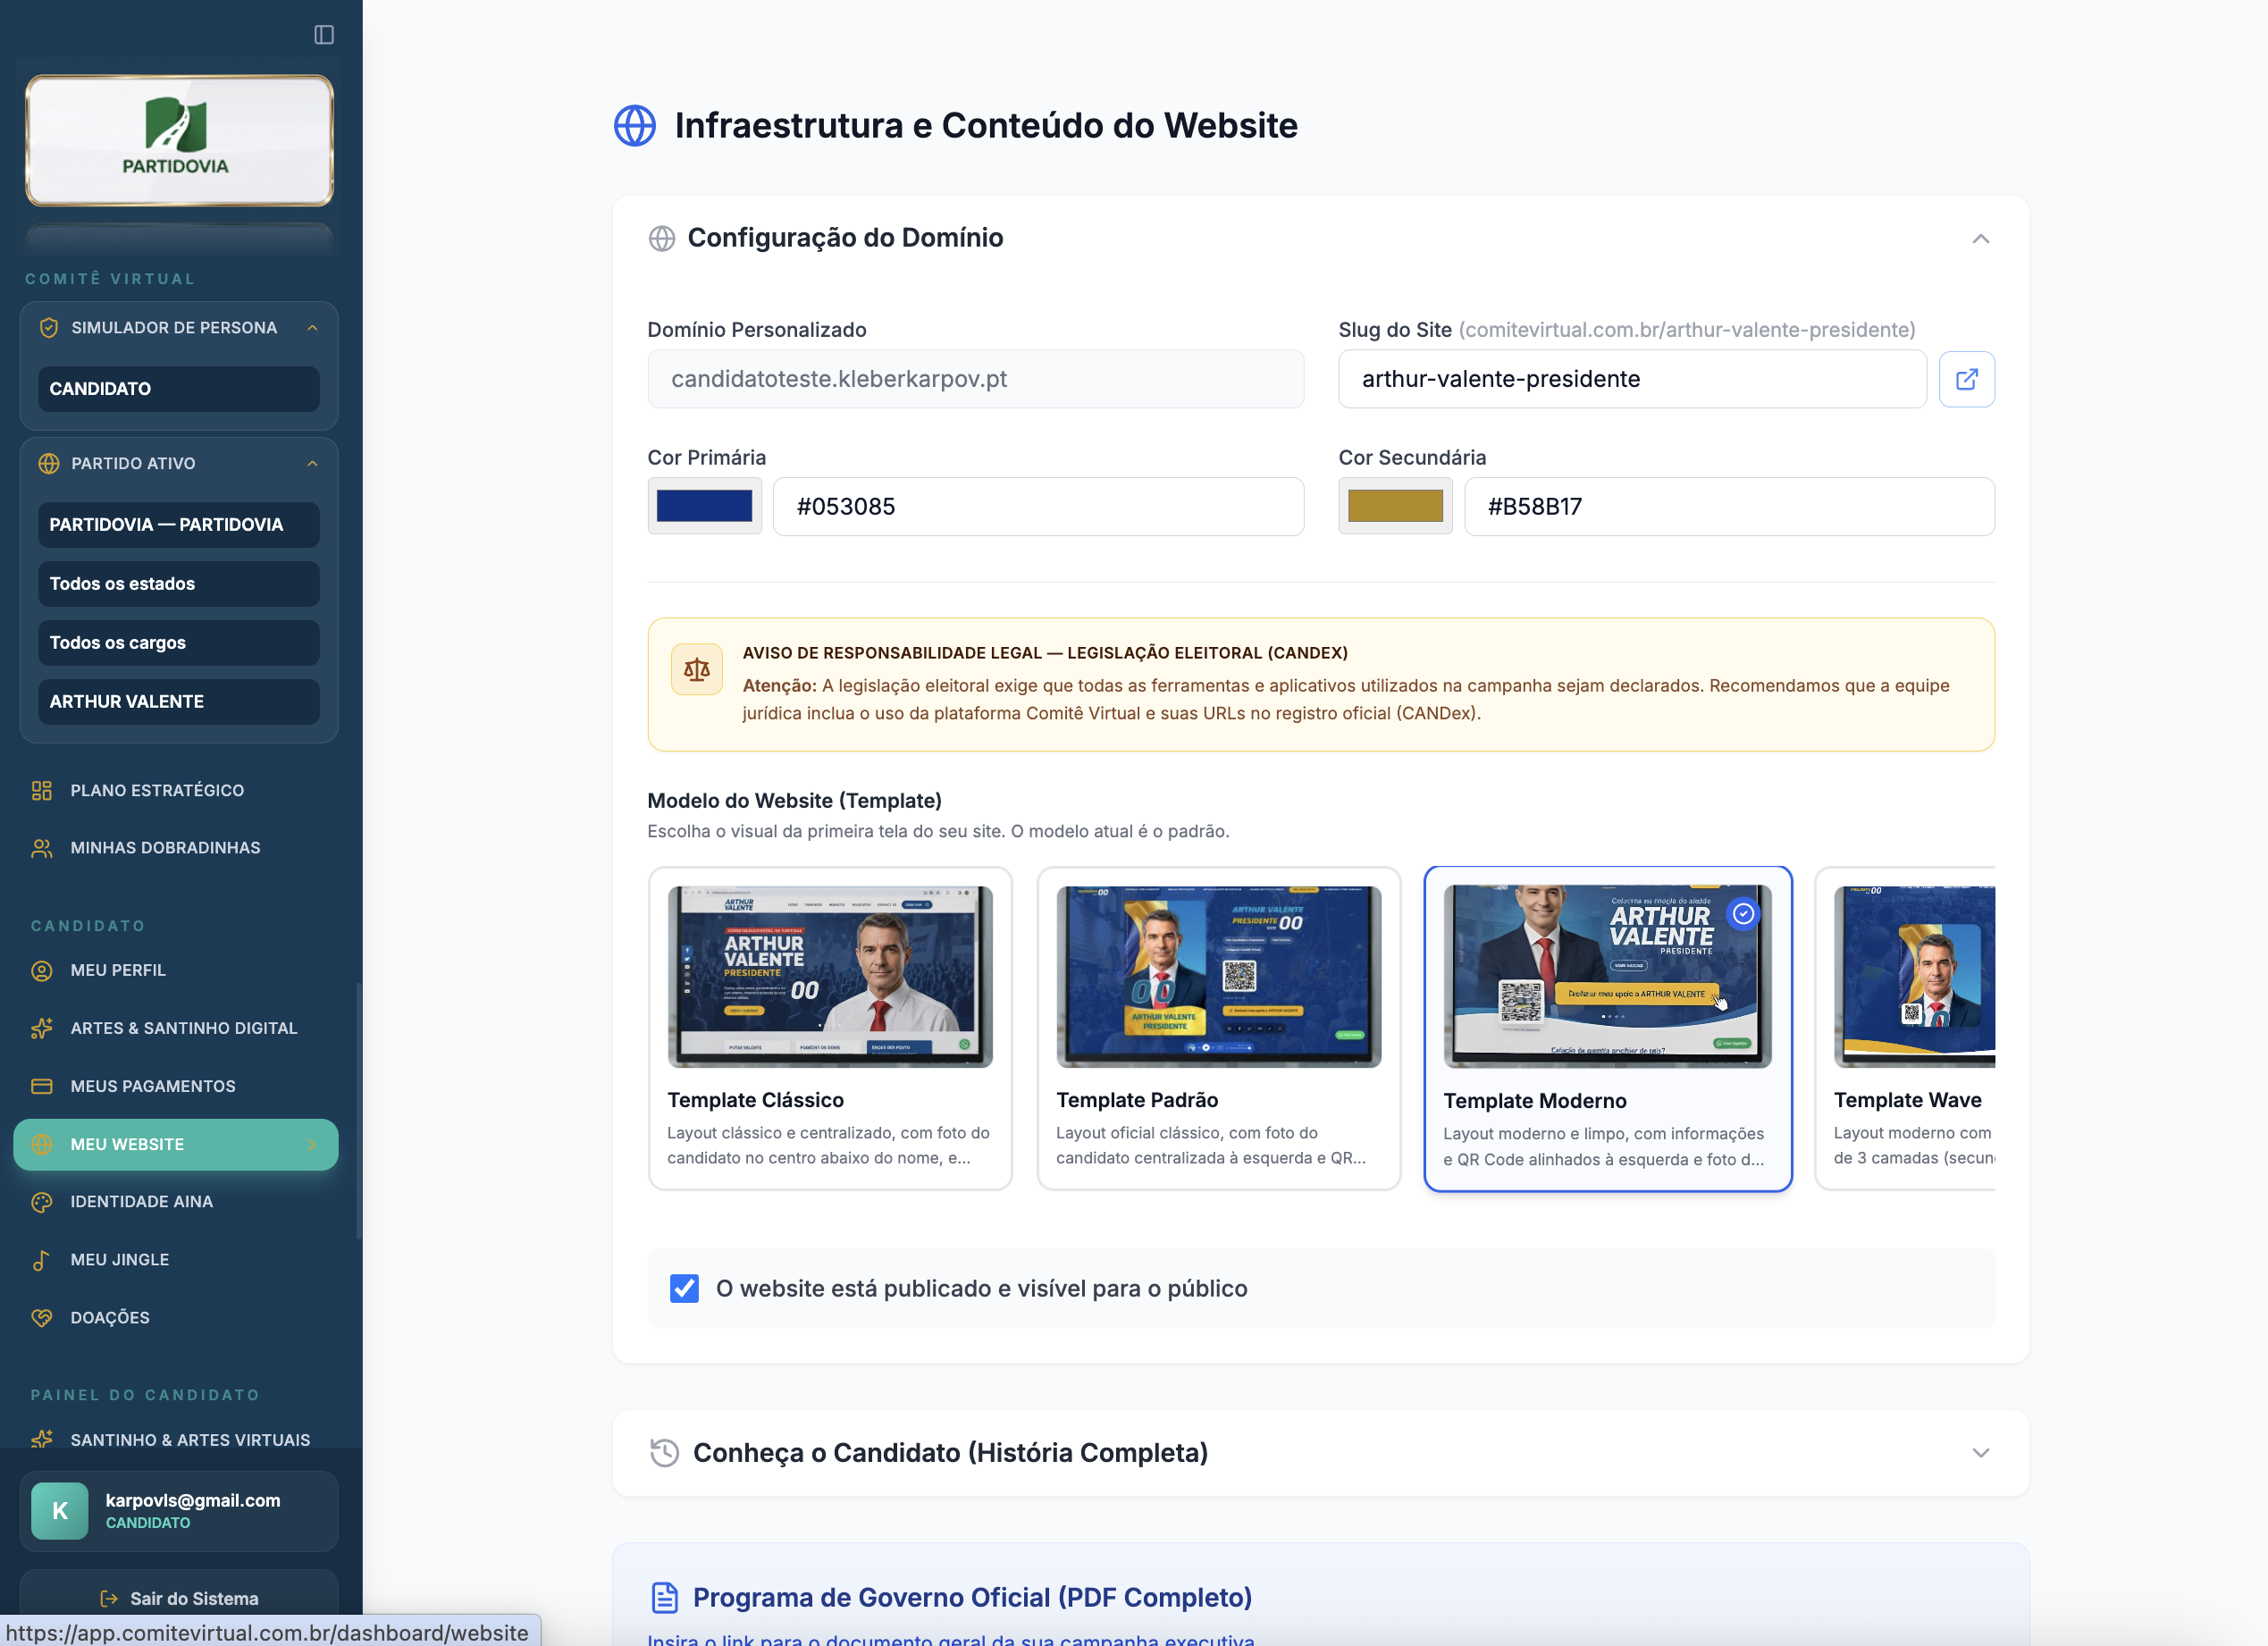Go to Meus Pagamentos in sidebar

176,1086
